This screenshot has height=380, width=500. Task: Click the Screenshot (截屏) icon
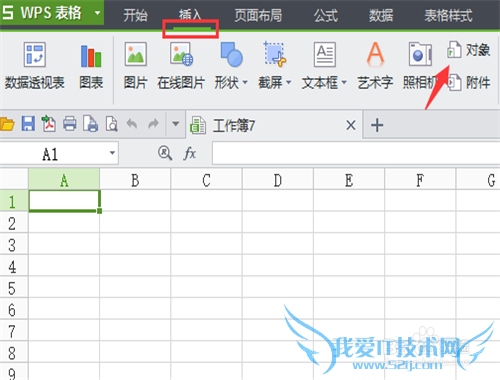274,54
